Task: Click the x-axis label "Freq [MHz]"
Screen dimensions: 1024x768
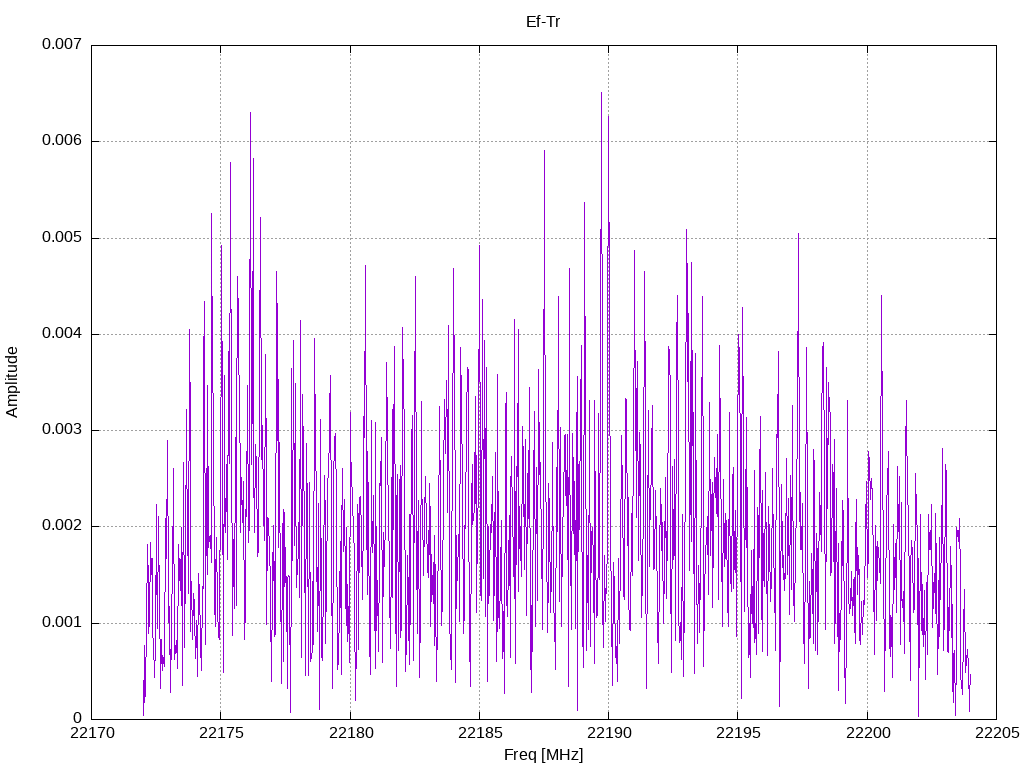Action: click(543, 755)
